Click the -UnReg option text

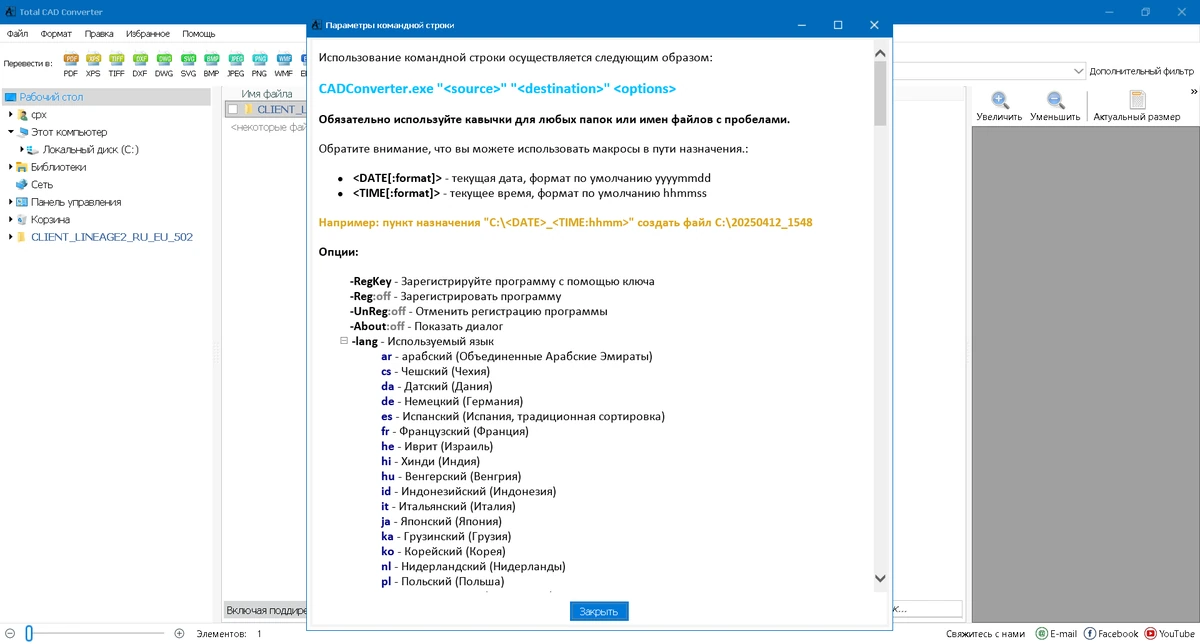click(x=371, y=311)
